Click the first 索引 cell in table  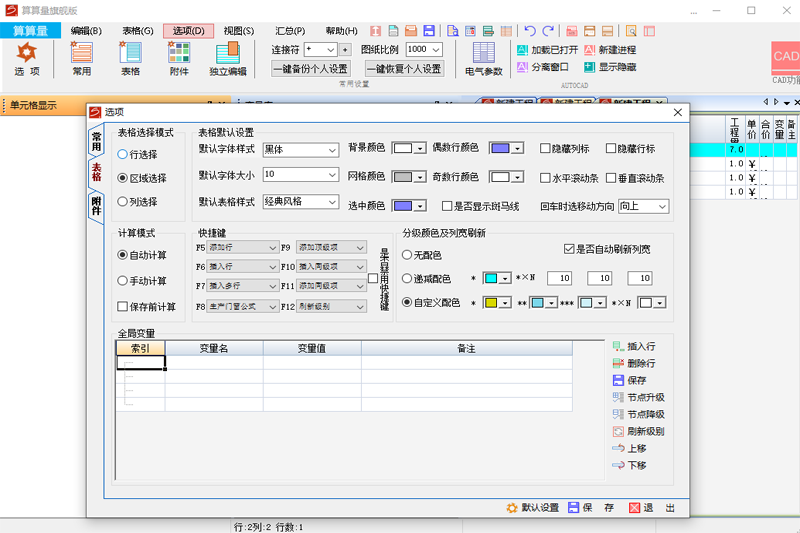pos(140,364)
